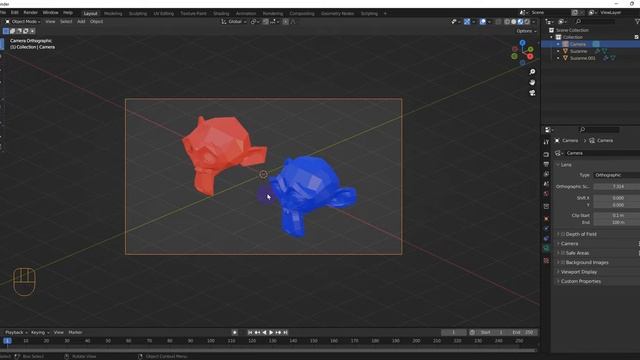Open the Render properties tab icon

[547, 155]
